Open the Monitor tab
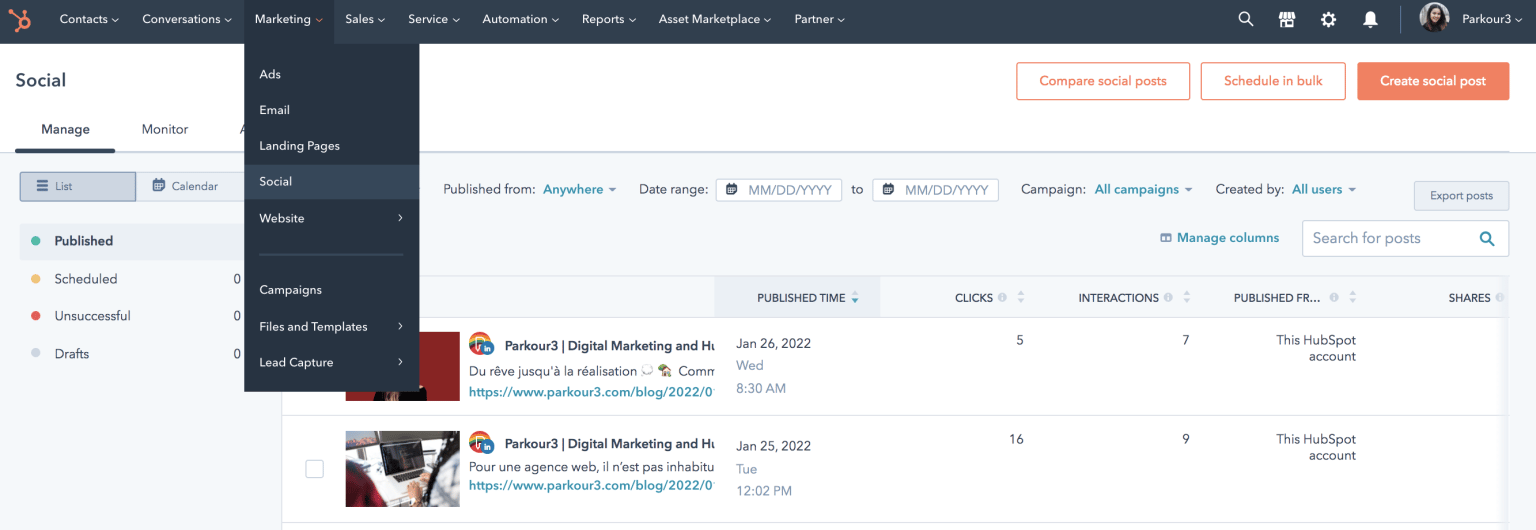The image size is (1536, 530). point(165,129)
